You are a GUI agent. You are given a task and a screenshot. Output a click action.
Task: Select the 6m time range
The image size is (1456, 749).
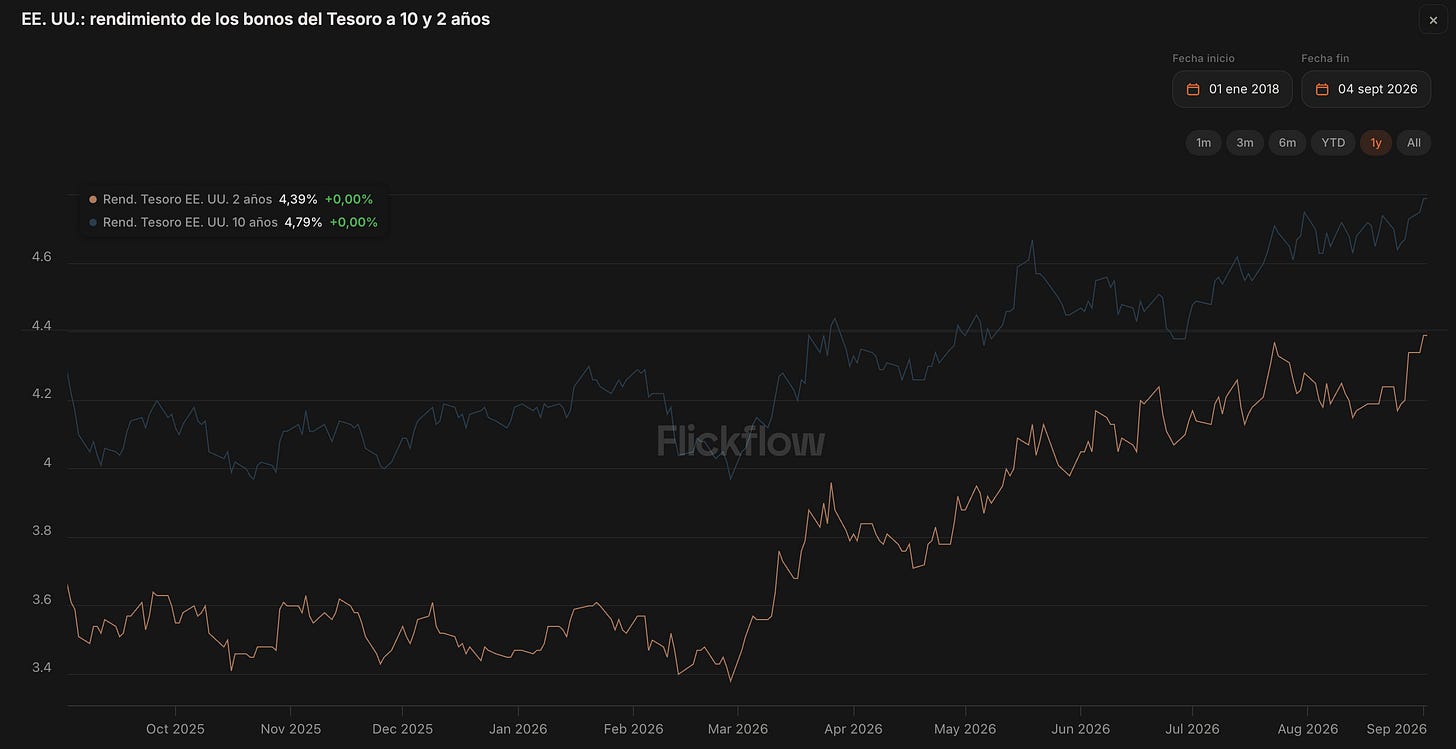coord(1287,143)
